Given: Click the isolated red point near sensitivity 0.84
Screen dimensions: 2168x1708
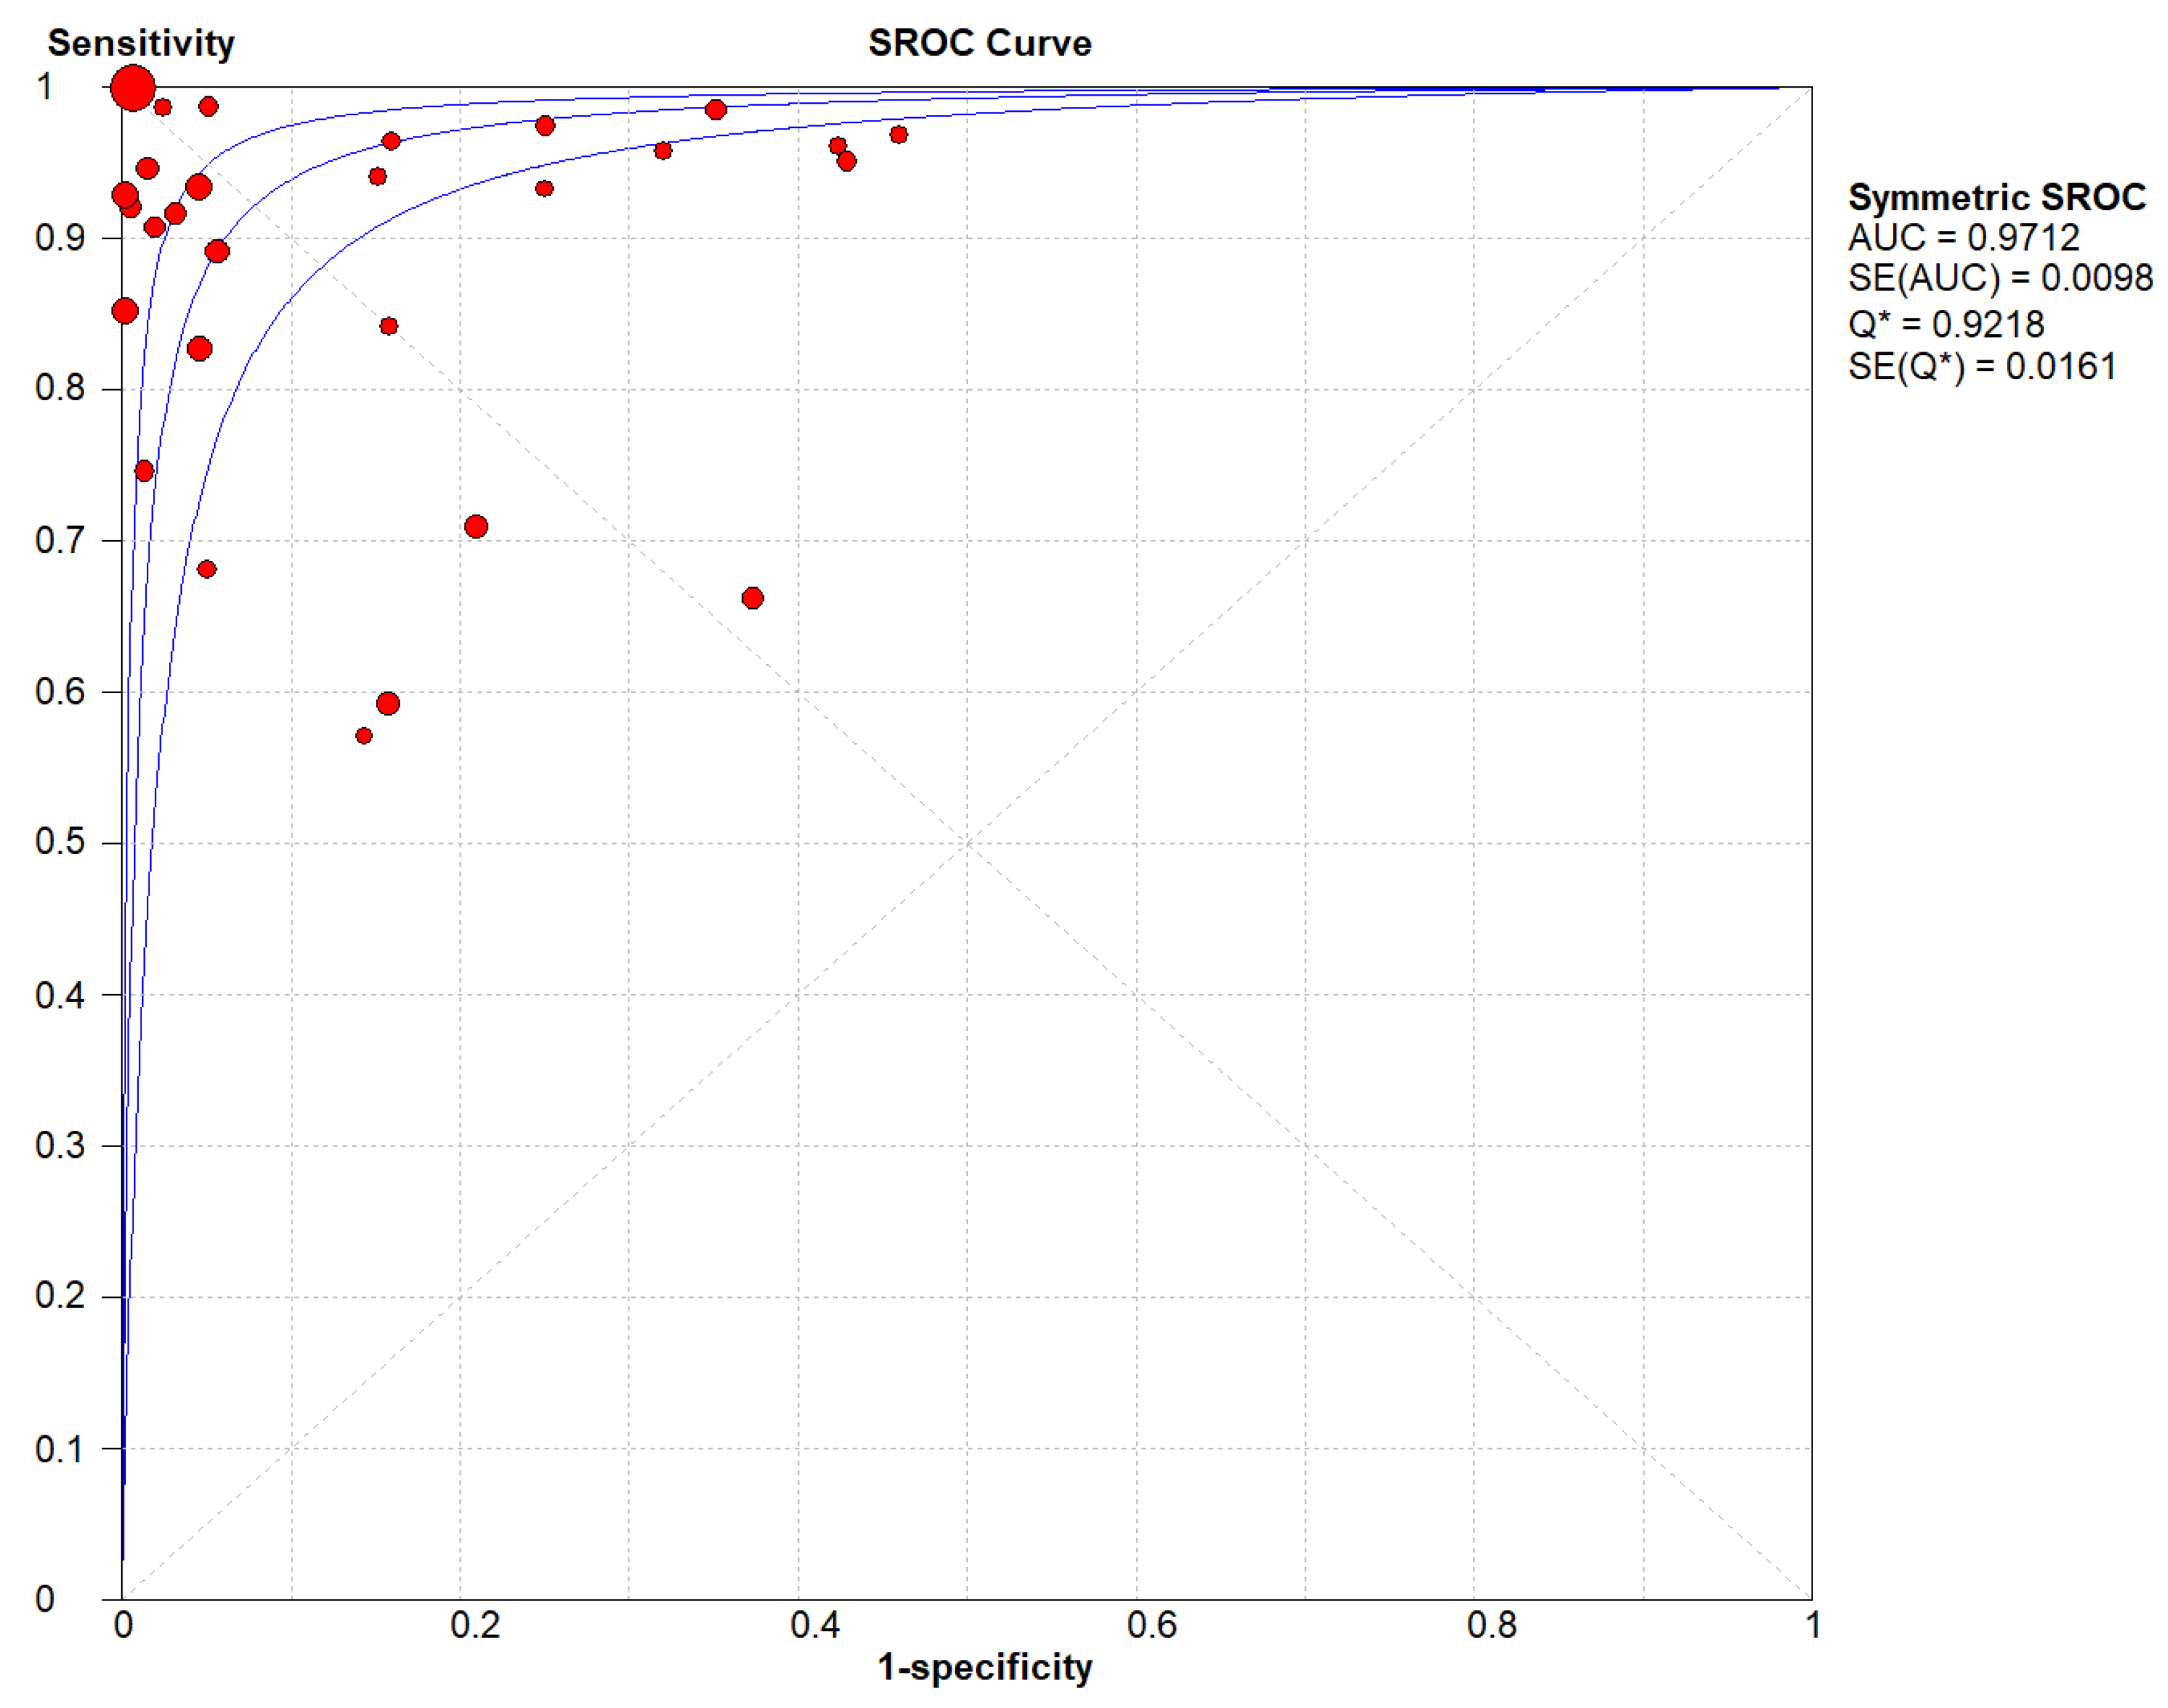Looking at the screenshot, I should click(x=389, y=326).
